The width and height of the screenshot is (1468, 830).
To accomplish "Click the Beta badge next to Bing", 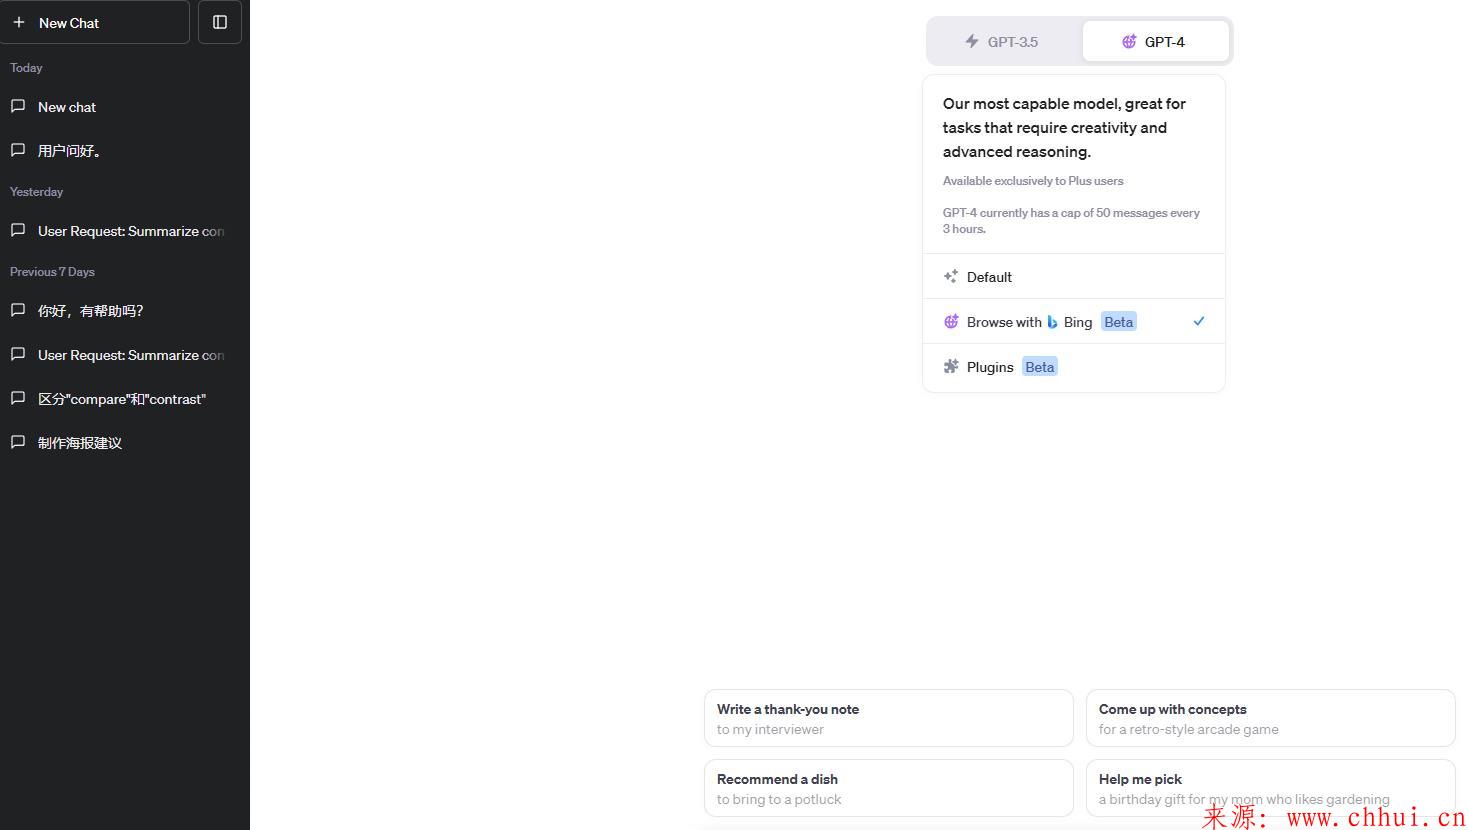I will [1118, 321].
